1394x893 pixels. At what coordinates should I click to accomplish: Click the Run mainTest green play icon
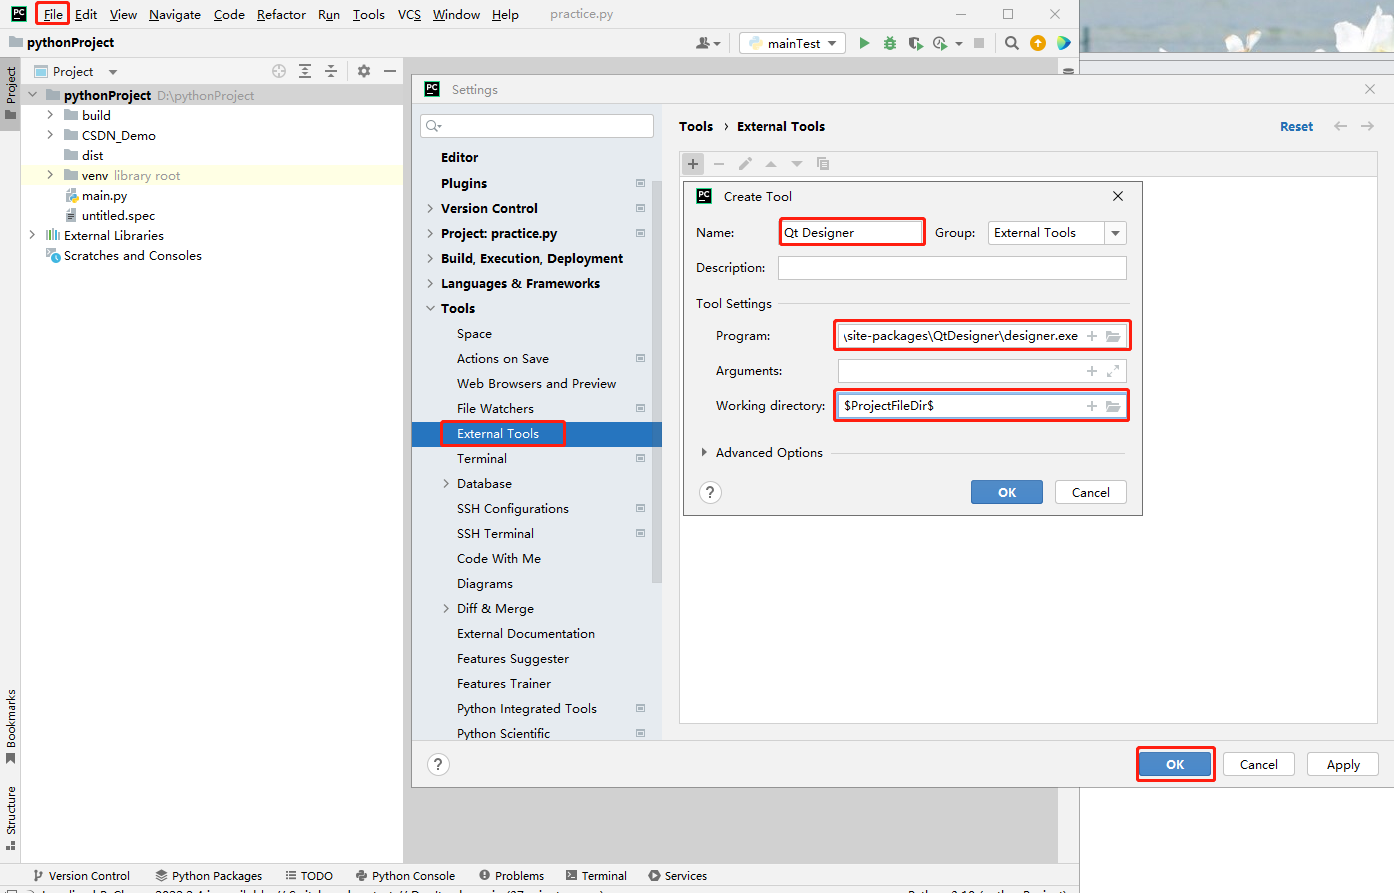[864, 43]
